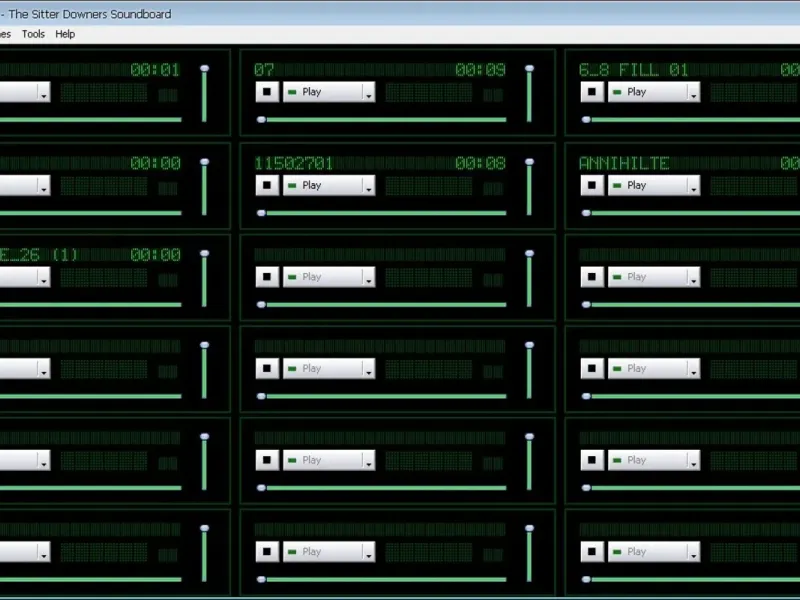
Task: Click volume slider knob of E_26 (1) cell
Action: click(205, 254)
